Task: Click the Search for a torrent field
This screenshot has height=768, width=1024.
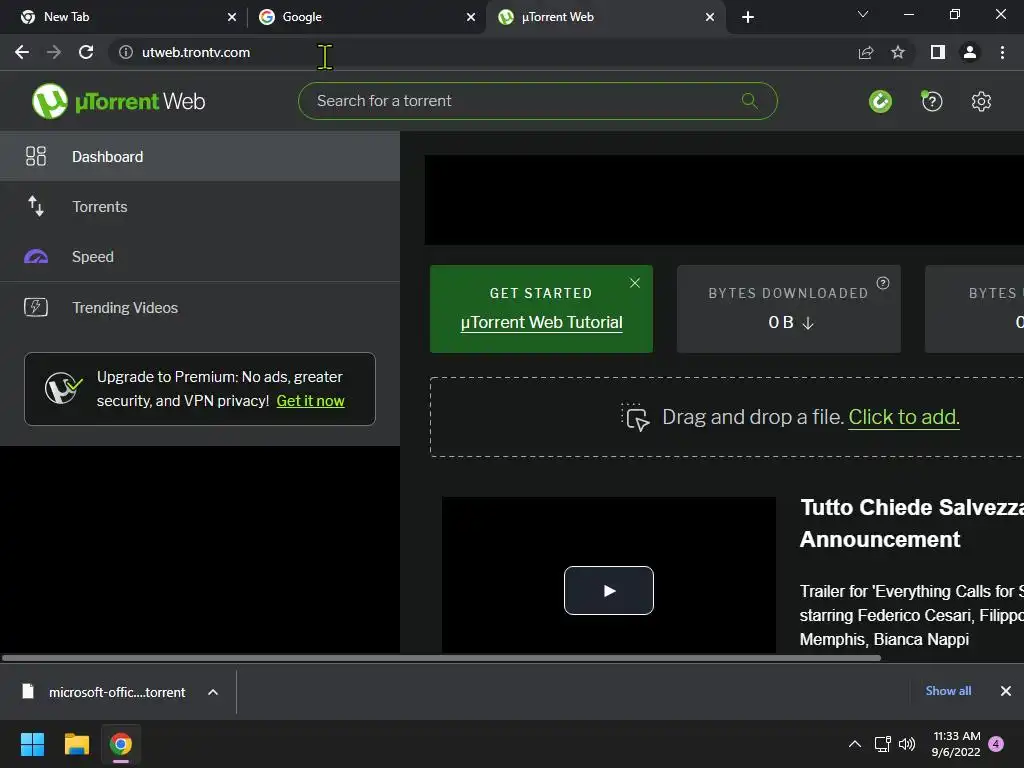Action: [x=537, y=101]
